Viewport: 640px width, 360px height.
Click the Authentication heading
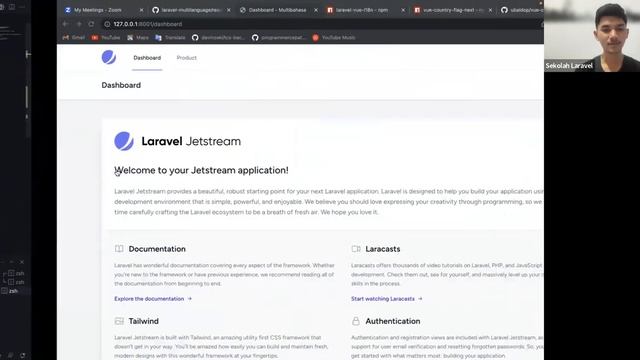click(x=393, y=321)
